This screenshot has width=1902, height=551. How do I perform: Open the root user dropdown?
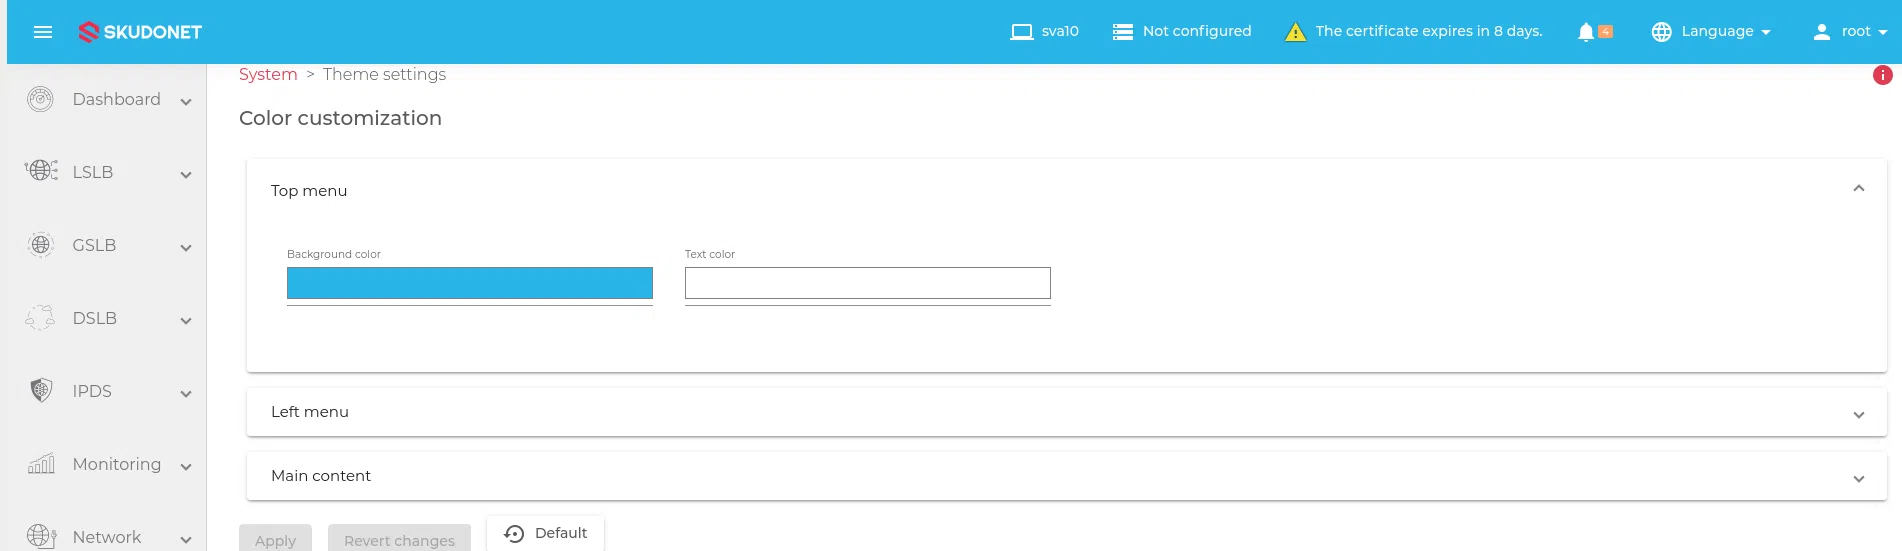[1850, 32]
